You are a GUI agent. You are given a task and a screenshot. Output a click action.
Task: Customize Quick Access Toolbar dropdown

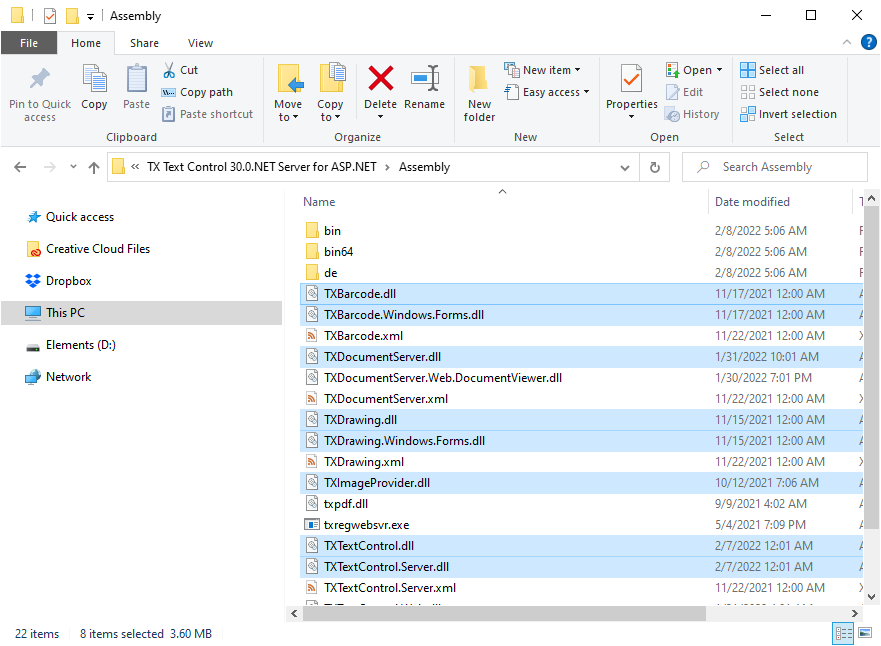point(90,17)
